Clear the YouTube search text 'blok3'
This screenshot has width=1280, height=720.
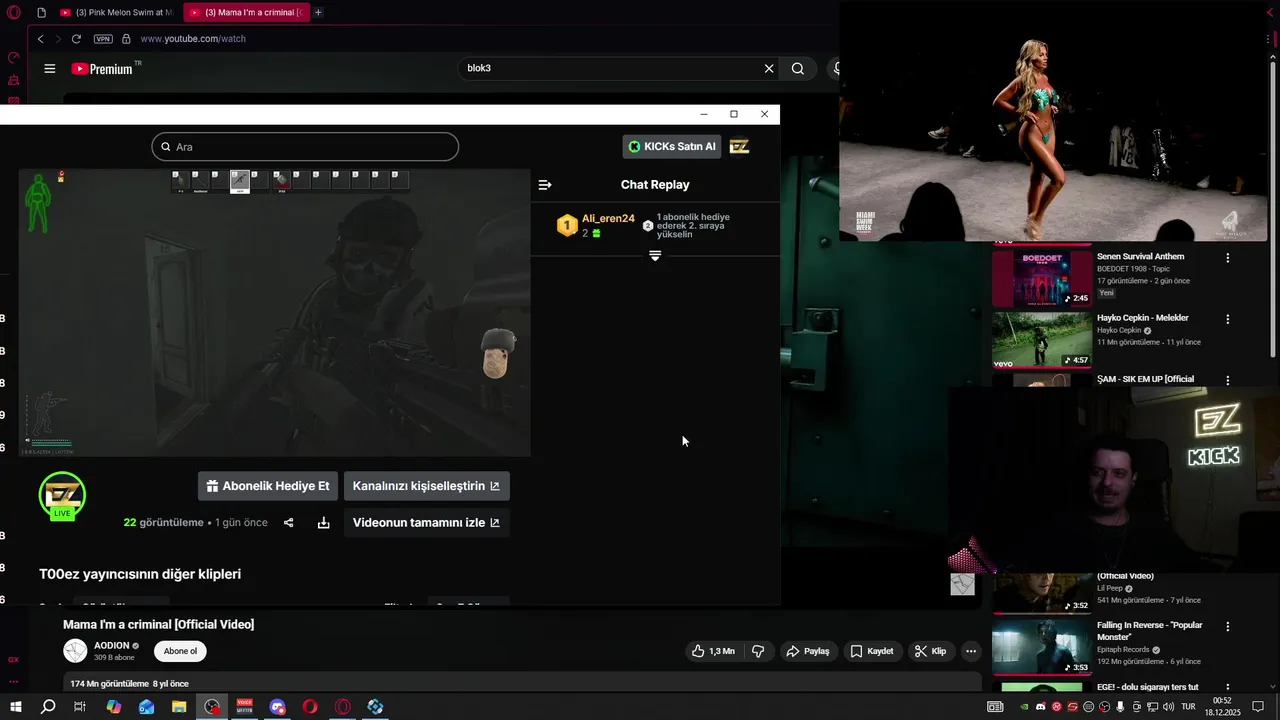click(769, 68)
